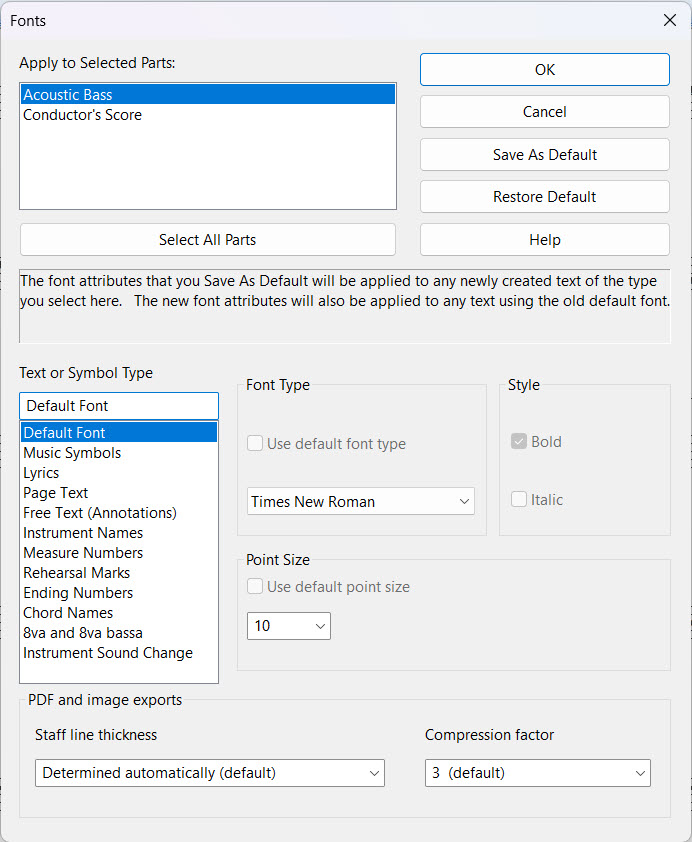Image resolution: width=692 pixels, height=842 pixels.
Task: Expand the point size dropdown
Action: pos(288,626)
